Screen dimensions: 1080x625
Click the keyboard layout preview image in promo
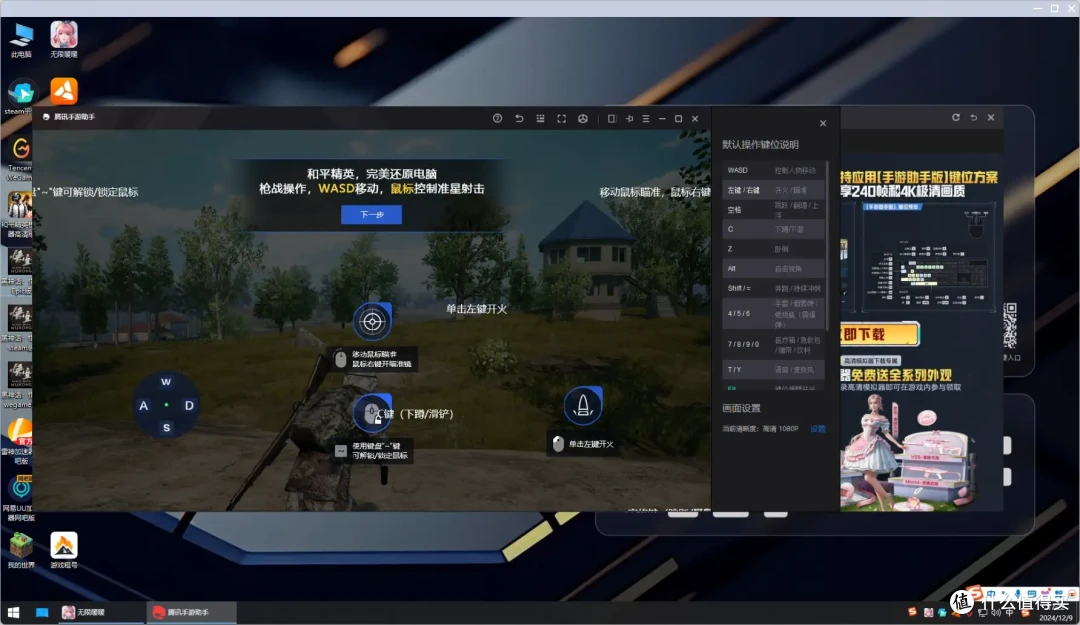927,257
